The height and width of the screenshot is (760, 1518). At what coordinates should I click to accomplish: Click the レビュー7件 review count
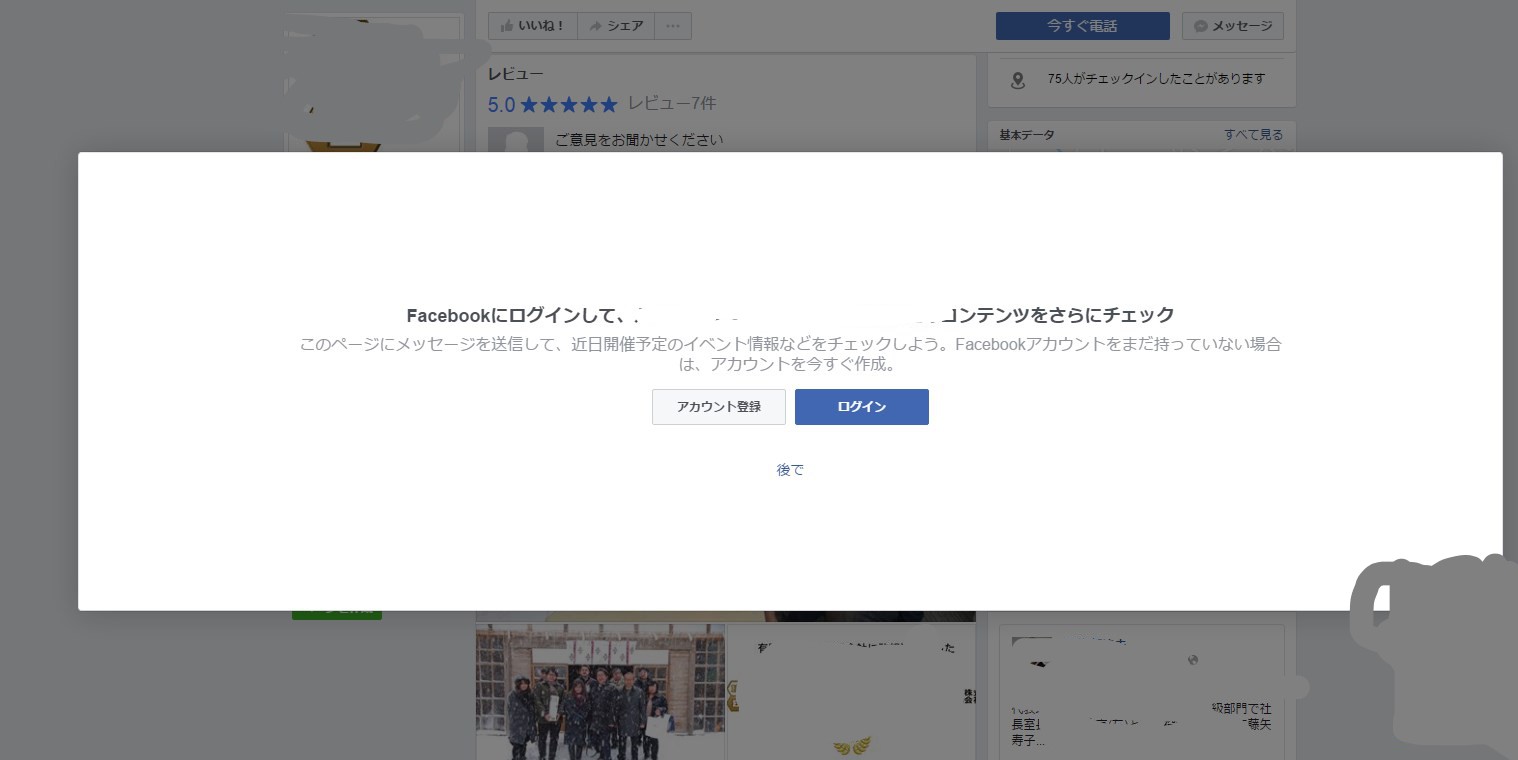(672, 104)
